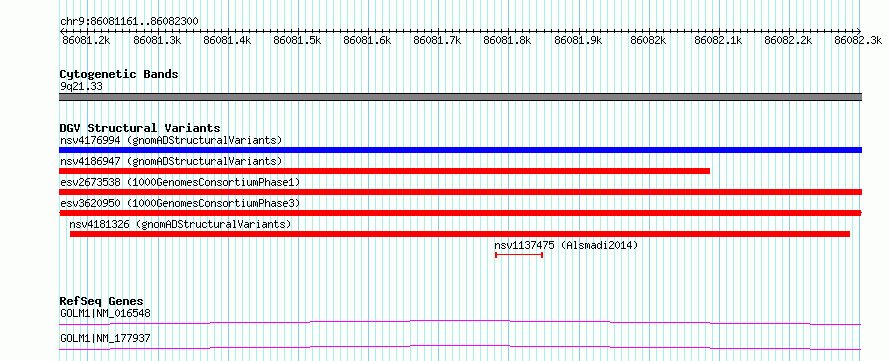The image size is (890, 361).
Task: Open the RefSeq Genes track header
Action: pos(101,301)
